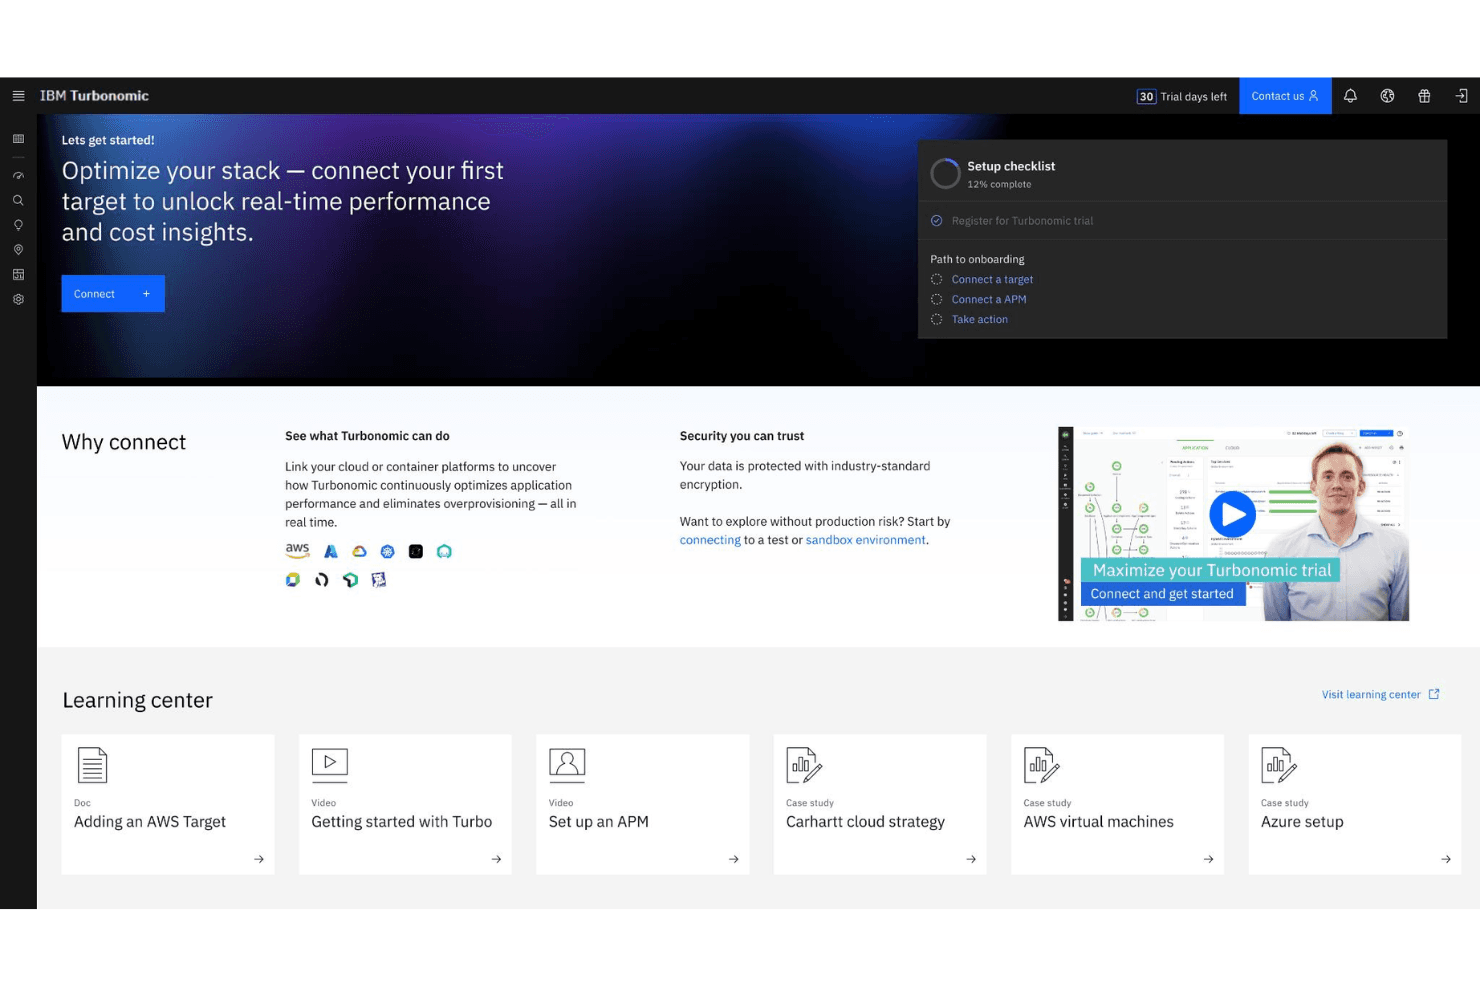
Task: Open Connect a target checklist item
Action: click(992, 279)
